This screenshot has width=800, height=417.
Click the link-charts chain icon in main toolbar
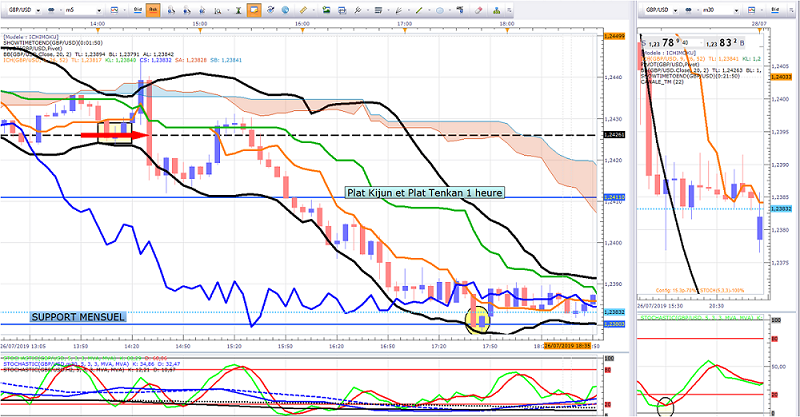click(x=52, y=10)
